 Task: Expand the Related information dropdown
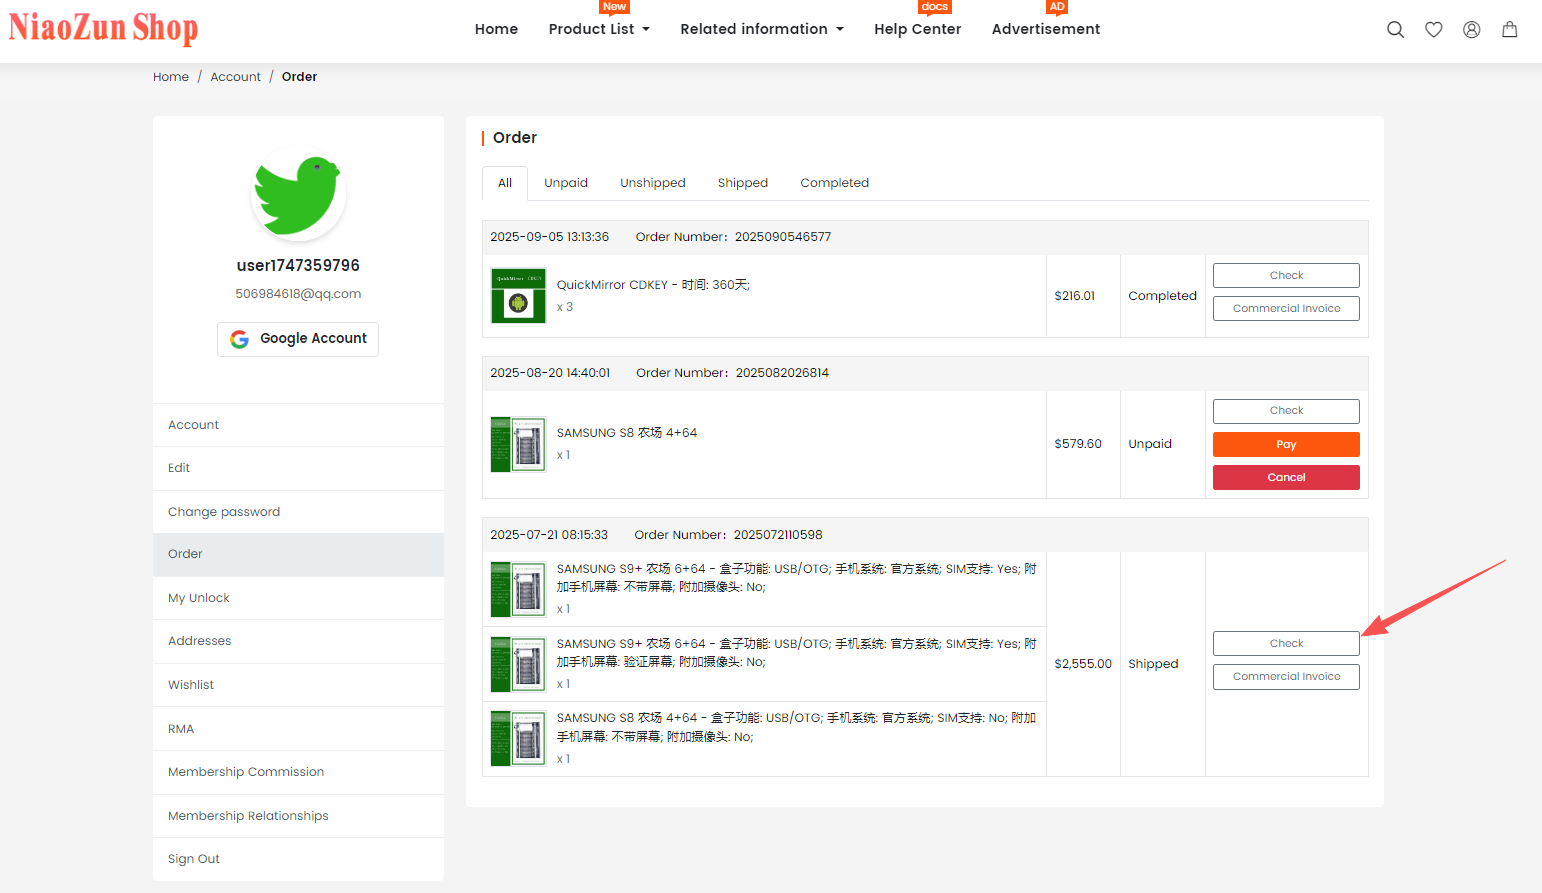761,29
